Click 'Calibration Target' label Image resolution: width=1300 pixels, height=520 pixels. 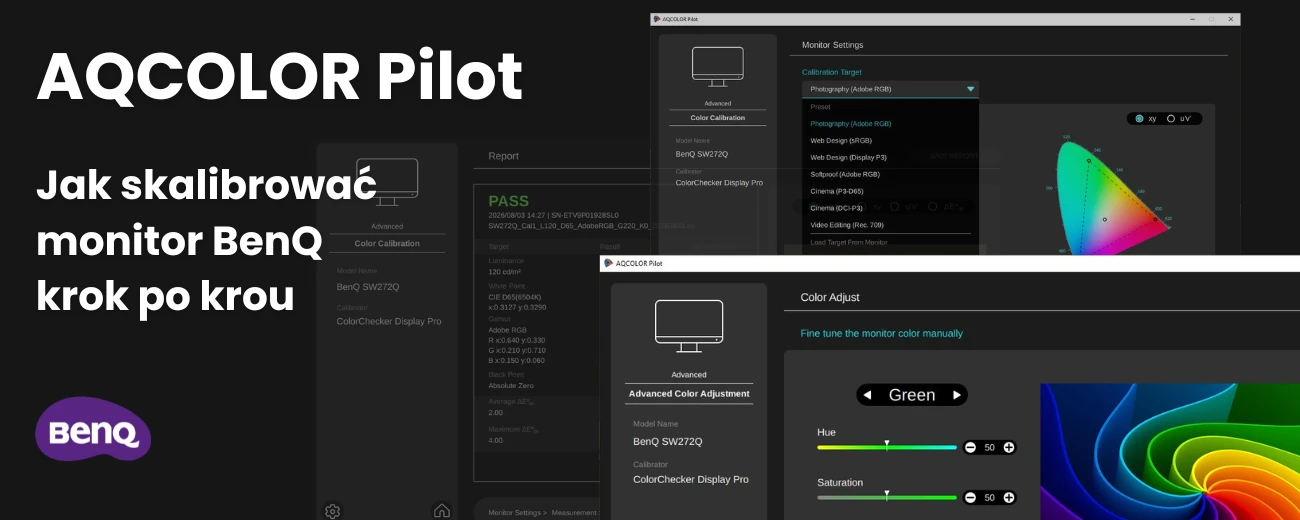(831, 72)
